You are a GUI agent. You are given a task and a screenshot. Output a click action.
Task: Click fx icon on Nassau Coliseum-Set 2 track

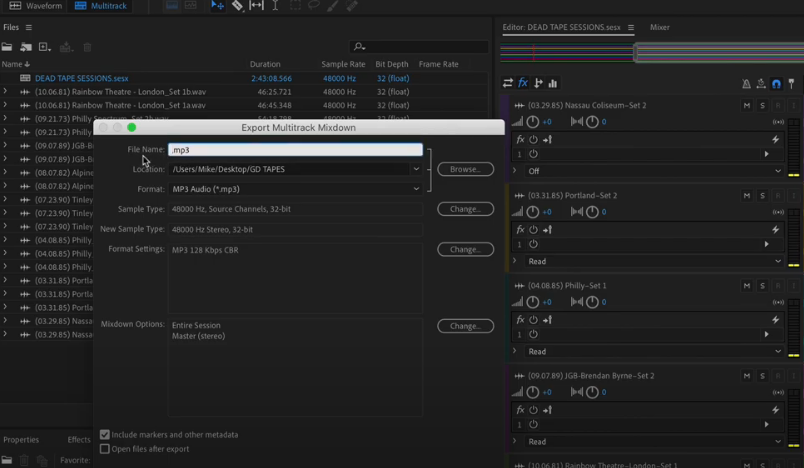point(520,139)
